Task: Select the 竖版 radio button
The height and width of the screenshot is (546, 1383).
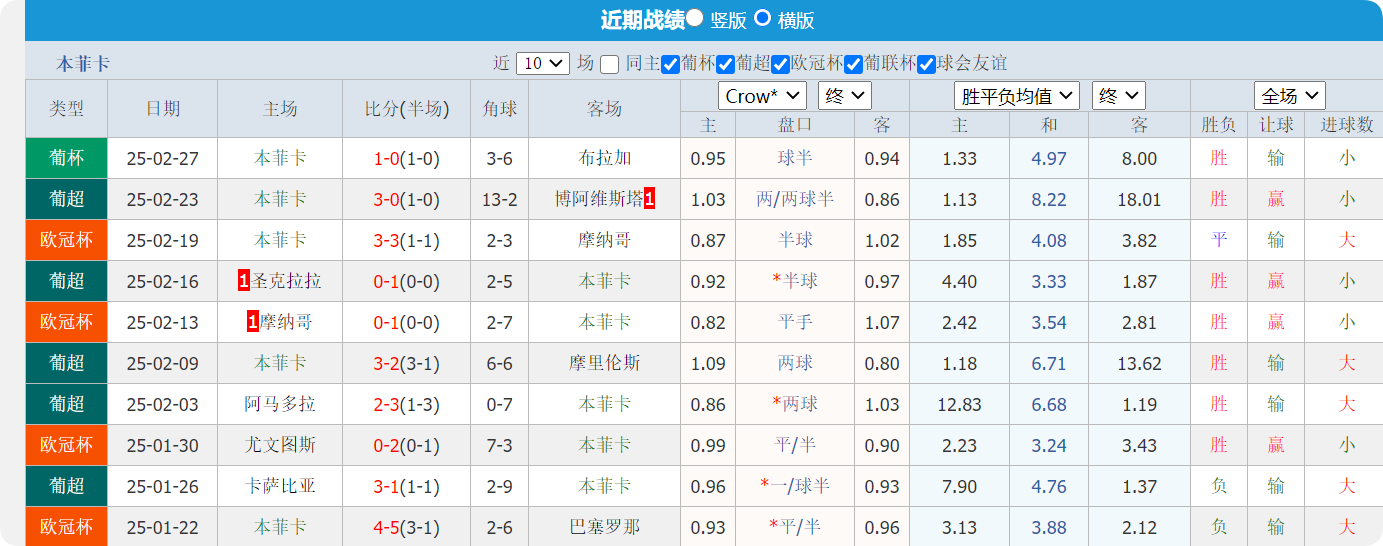Action: pos(694,18)
